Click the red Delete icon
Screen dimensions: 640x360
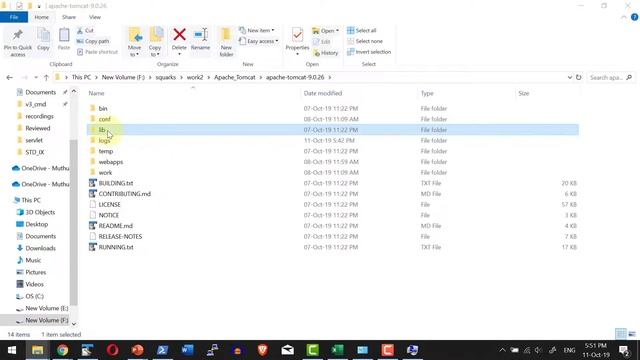point(179,35)
